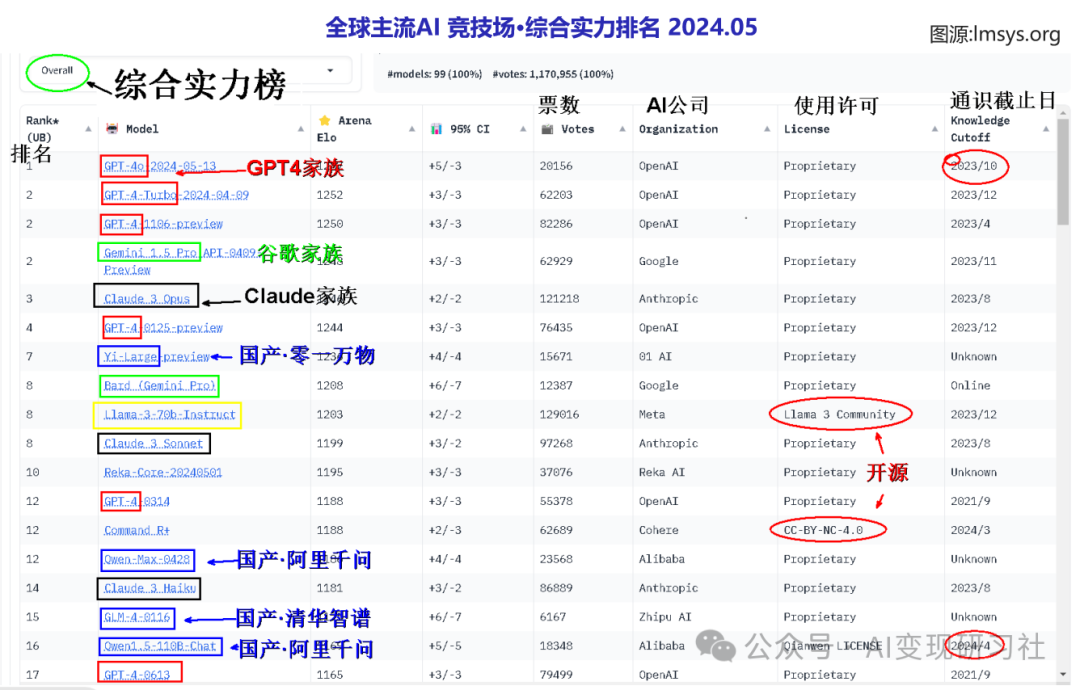This screenshot has height=690, width=1080.
Task: Click the ballot icon beside Votes header
Action: (x=547, y=129)
